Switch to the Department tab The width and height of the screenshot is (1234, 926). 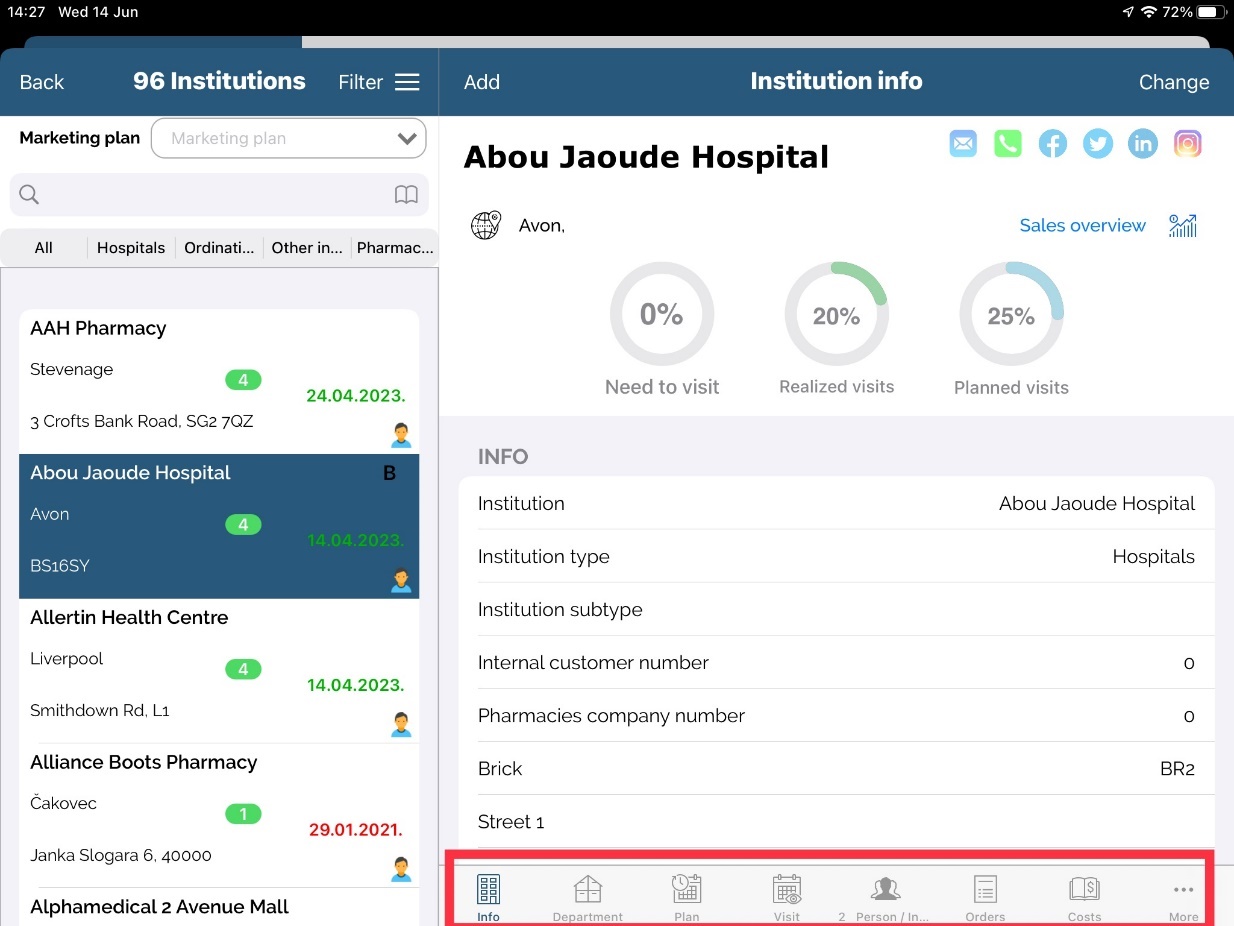tap(588, 897)
